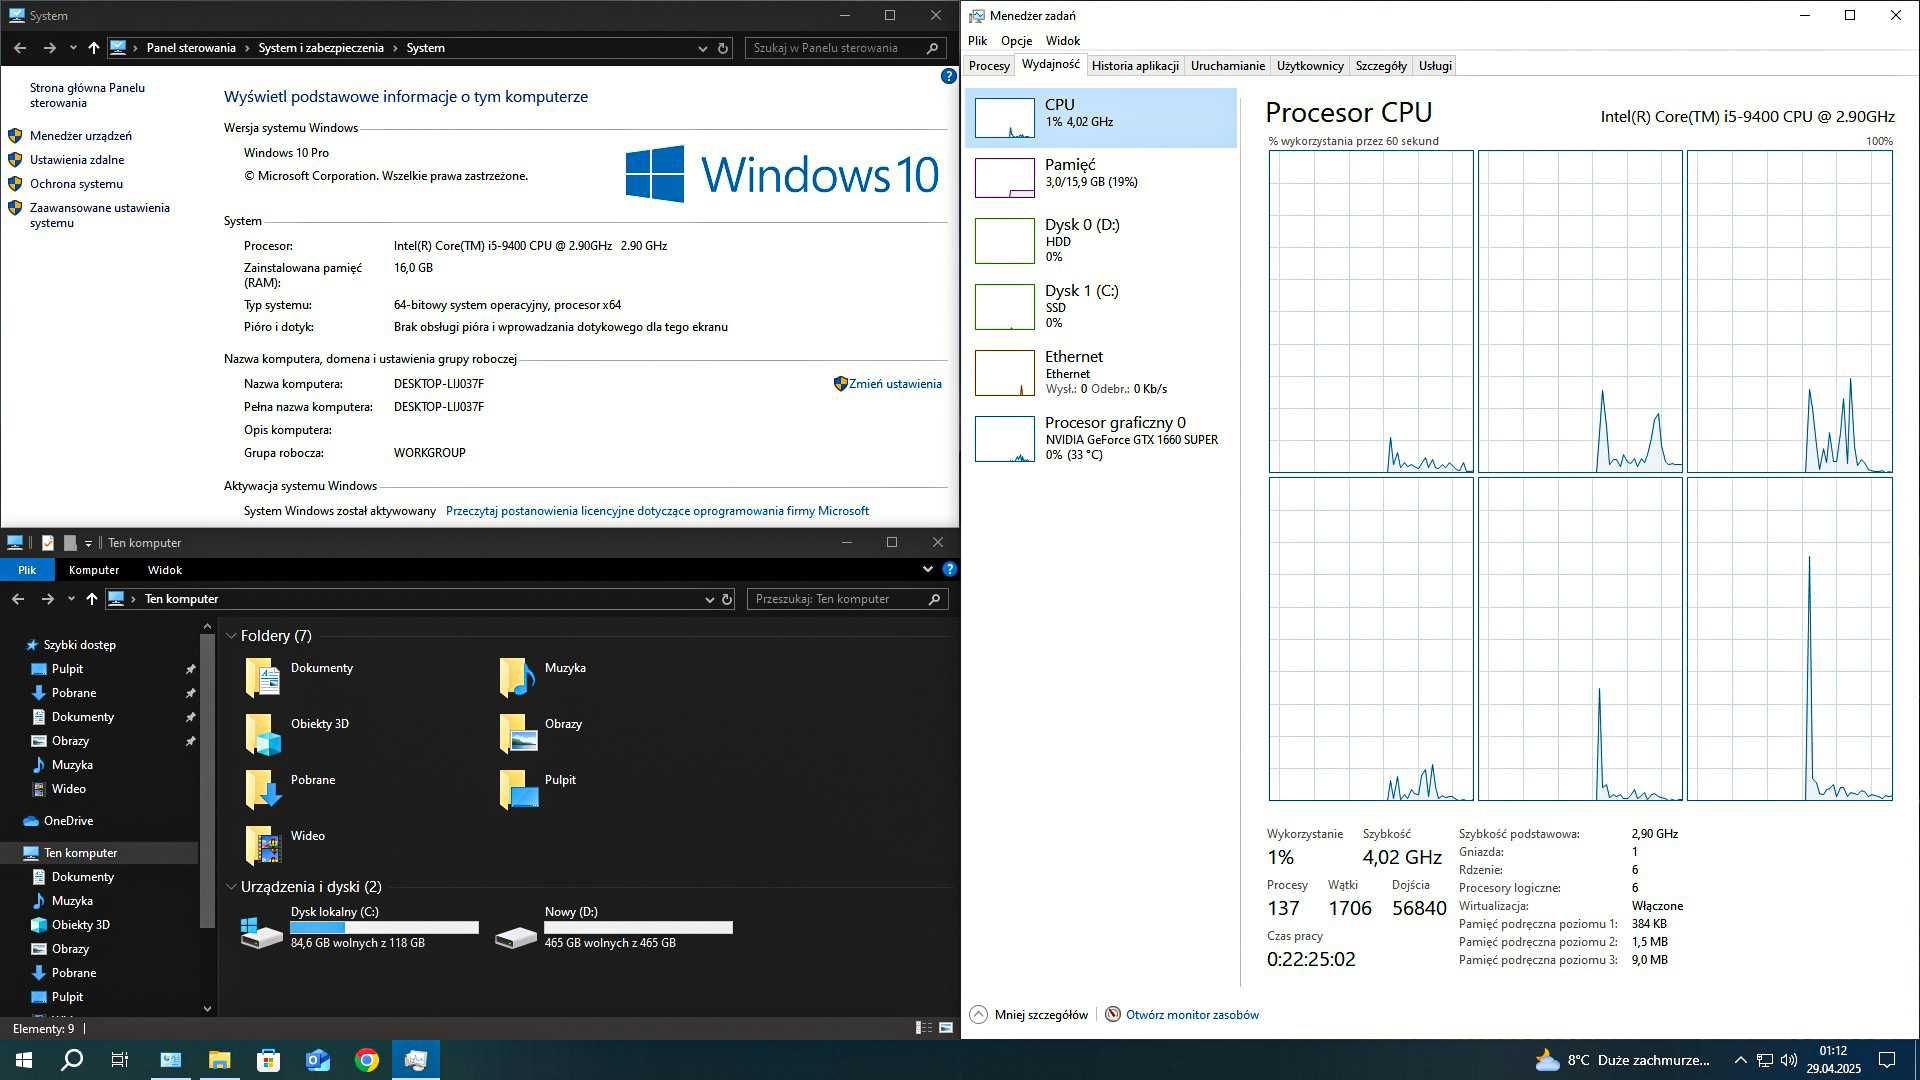
Task: Open Ochrona systemu link
Action: [77, 184]
